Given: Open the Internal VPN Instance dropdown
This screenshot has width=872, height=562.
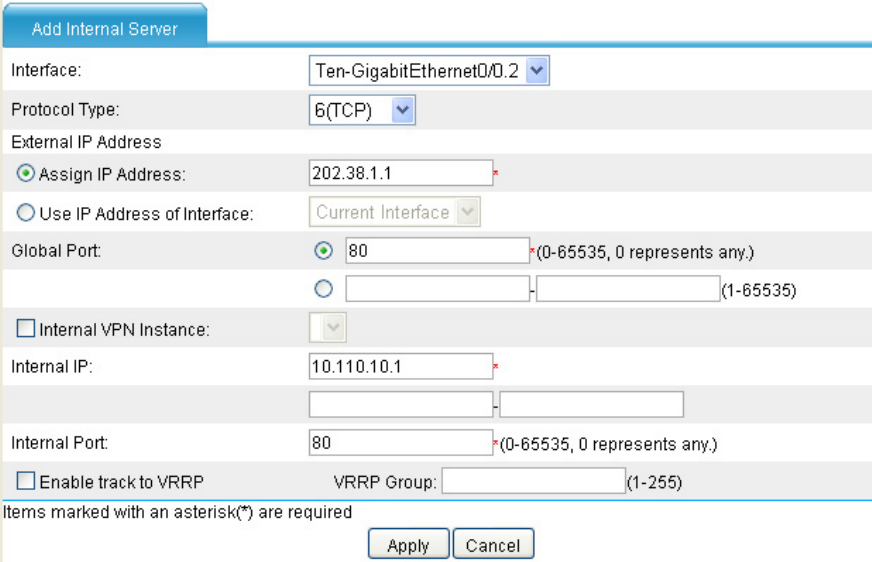Looking at the screenshot, I should pos(328,327).
